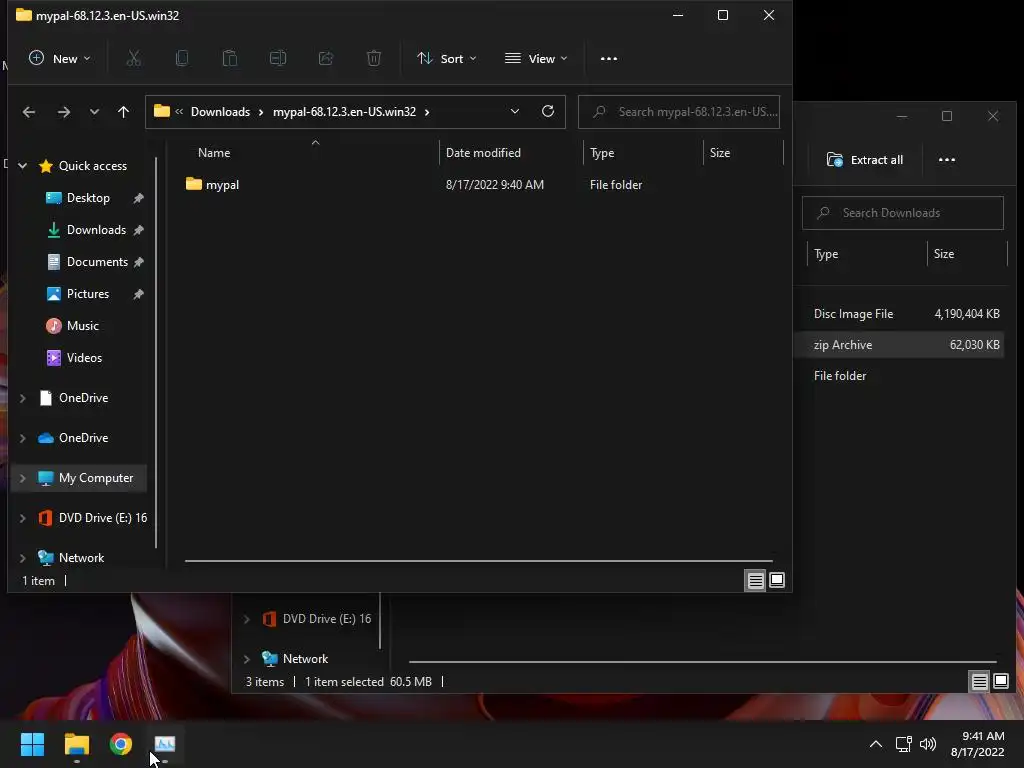Go back with the left arrow
This screenshot has width=1024, height=768.
pos(29,112)
